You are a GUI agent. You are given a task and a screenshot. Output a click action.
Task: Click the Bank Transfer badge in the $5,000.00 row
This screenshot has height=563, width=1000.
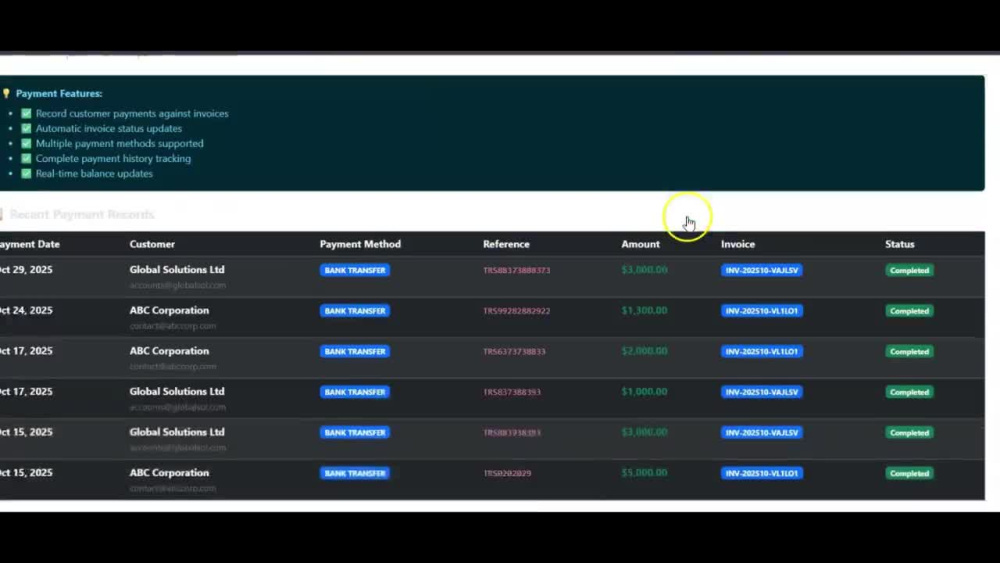tap(355, 473)
